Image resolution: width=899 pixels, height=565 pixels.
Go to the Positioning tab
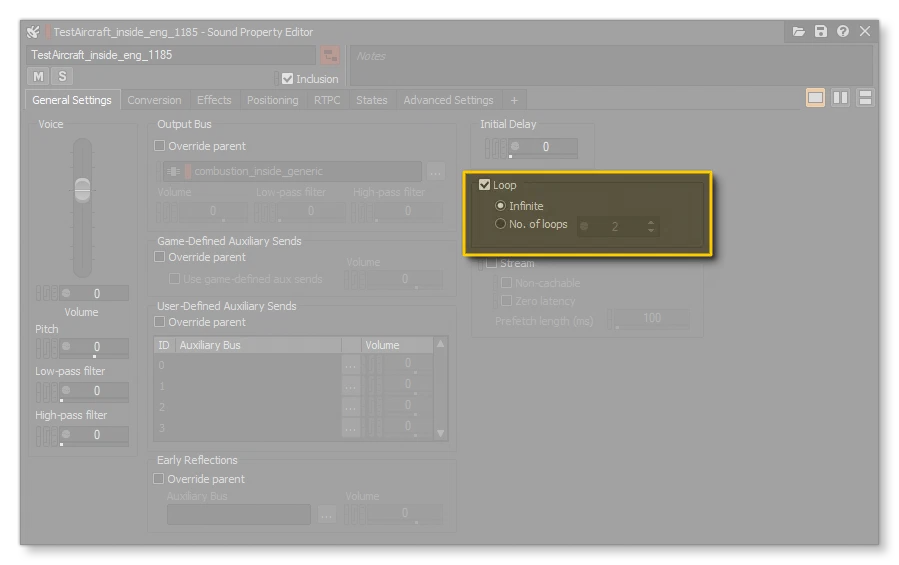tap(272, 100)
